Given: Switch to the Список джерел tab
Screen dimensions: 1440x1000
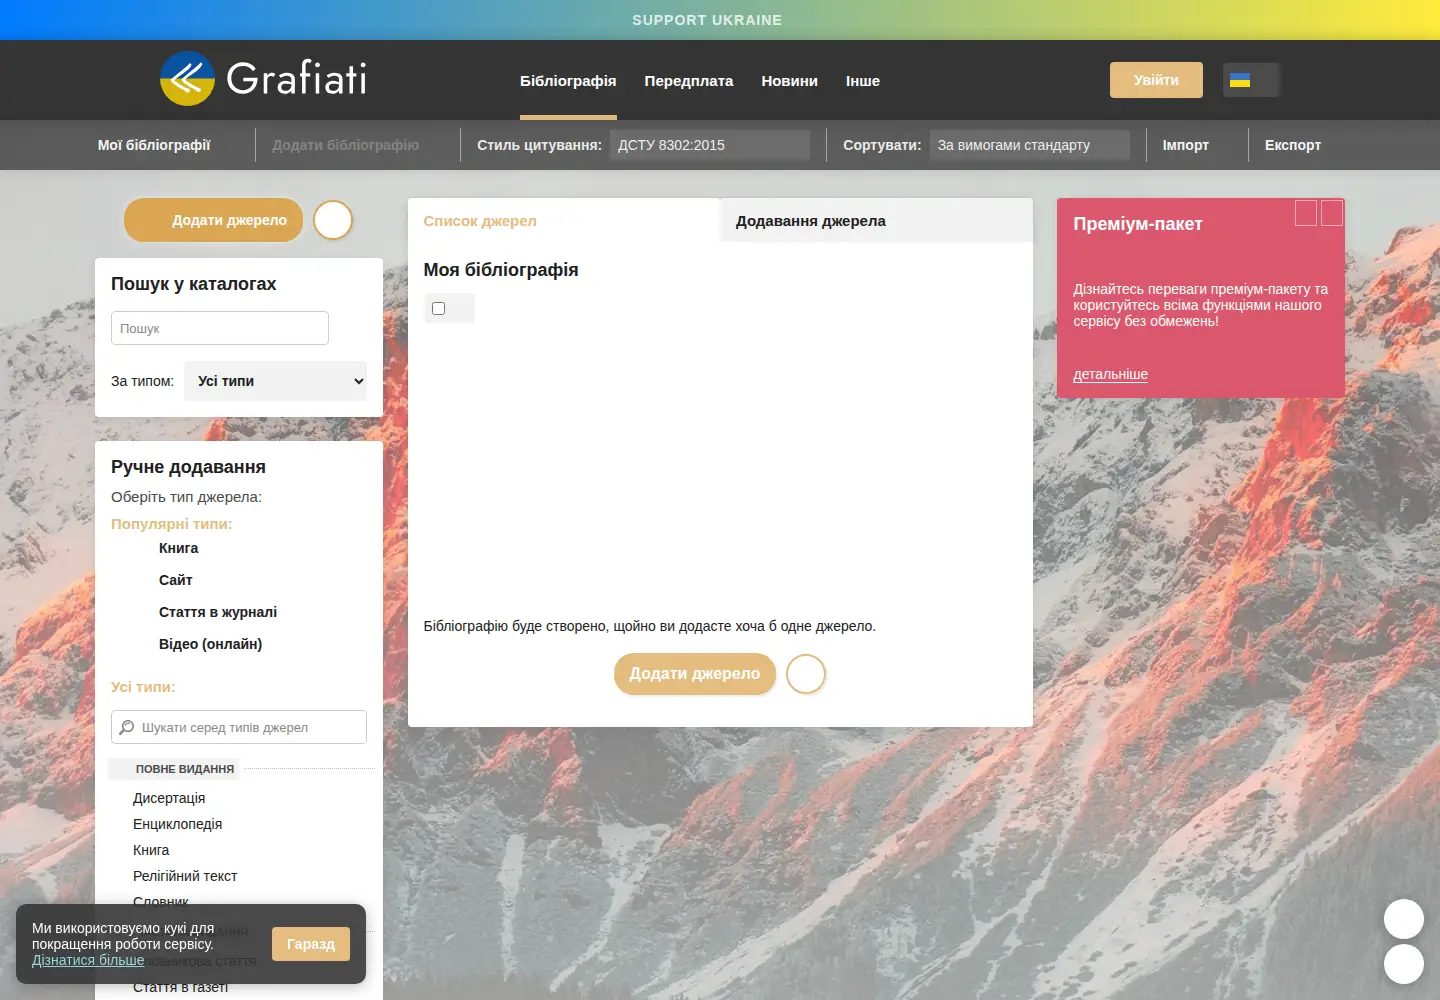Looking at the screenshot, I should 564,220.
